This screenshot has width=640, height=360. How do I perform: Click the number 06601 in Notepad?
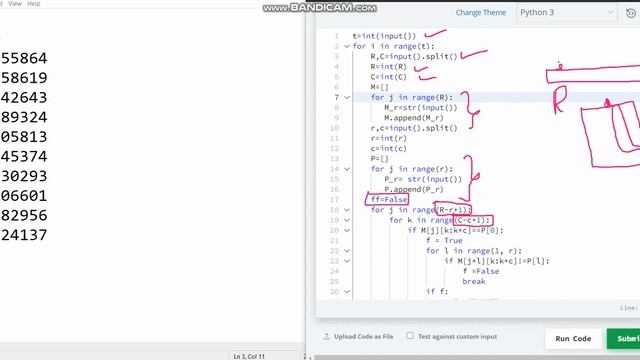pos(24,196)
